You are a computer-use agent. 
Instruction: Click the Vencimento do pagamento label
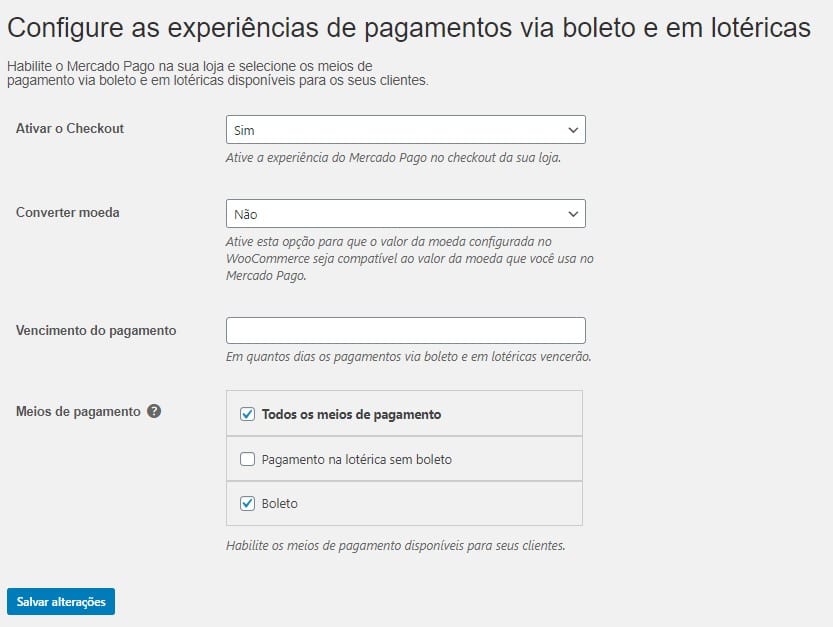[96, 331]
